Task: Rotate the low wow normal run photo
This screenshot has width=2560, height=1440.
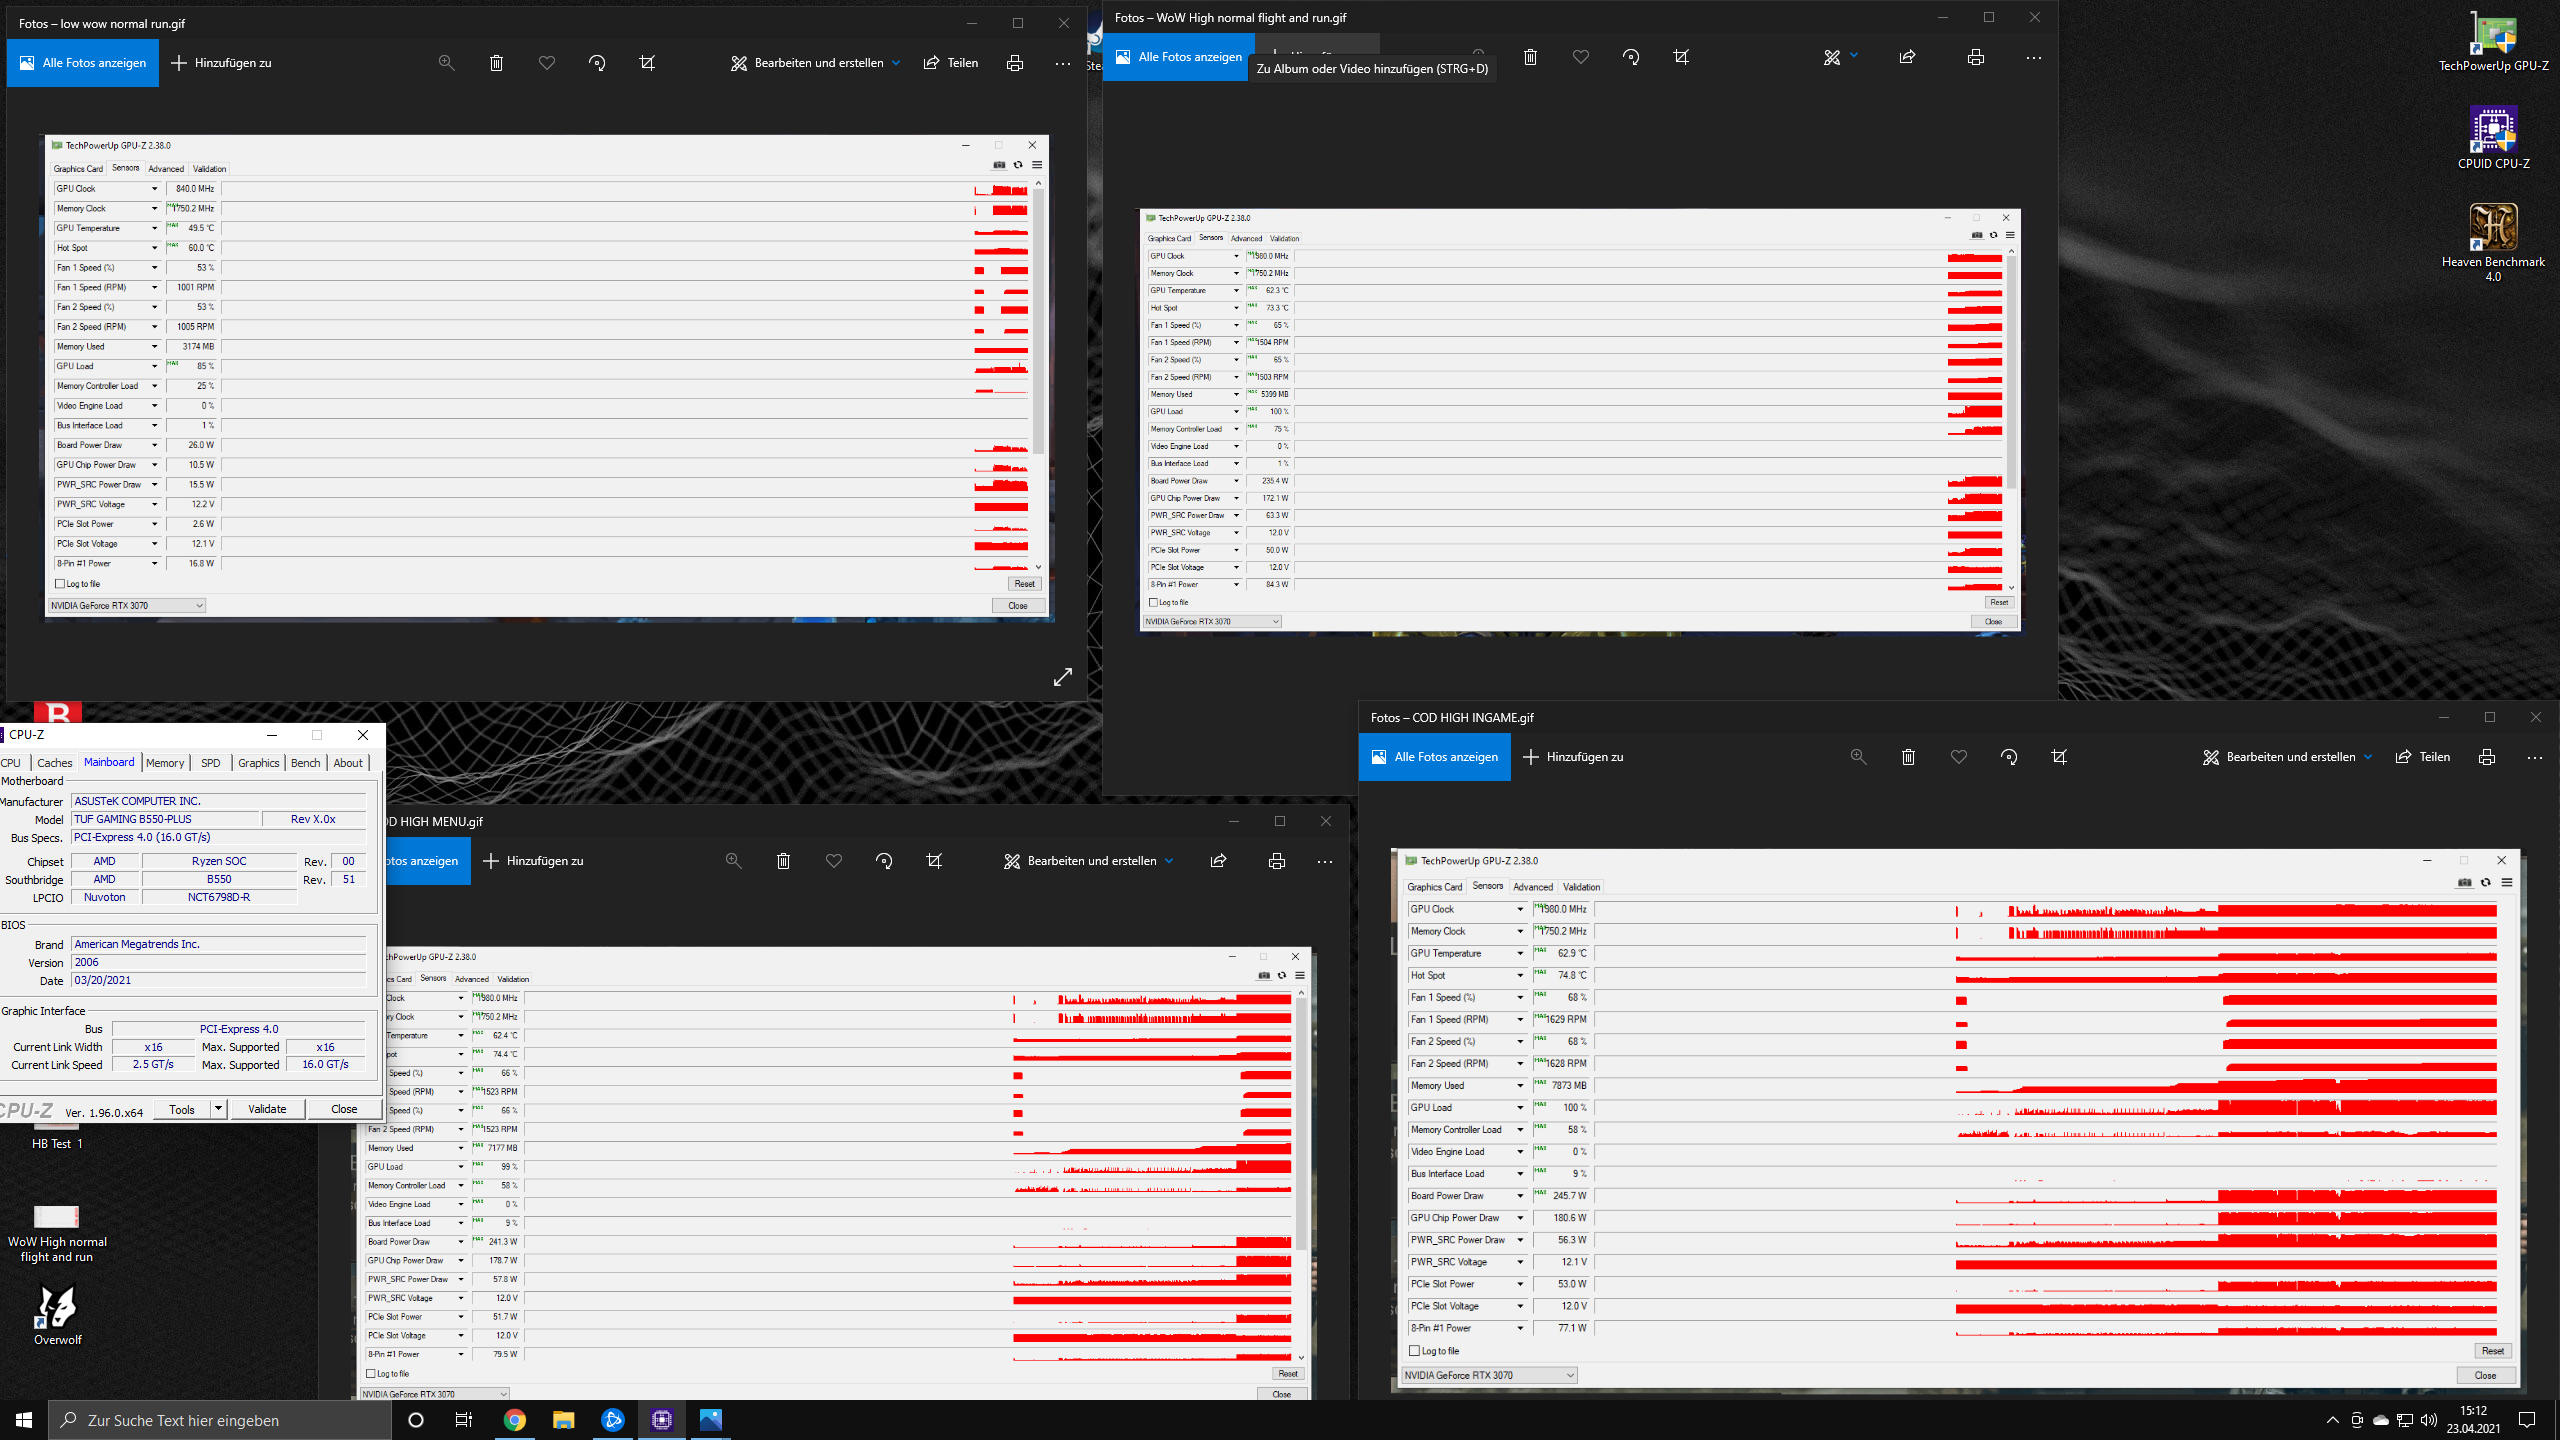Action: pos(597,63)
